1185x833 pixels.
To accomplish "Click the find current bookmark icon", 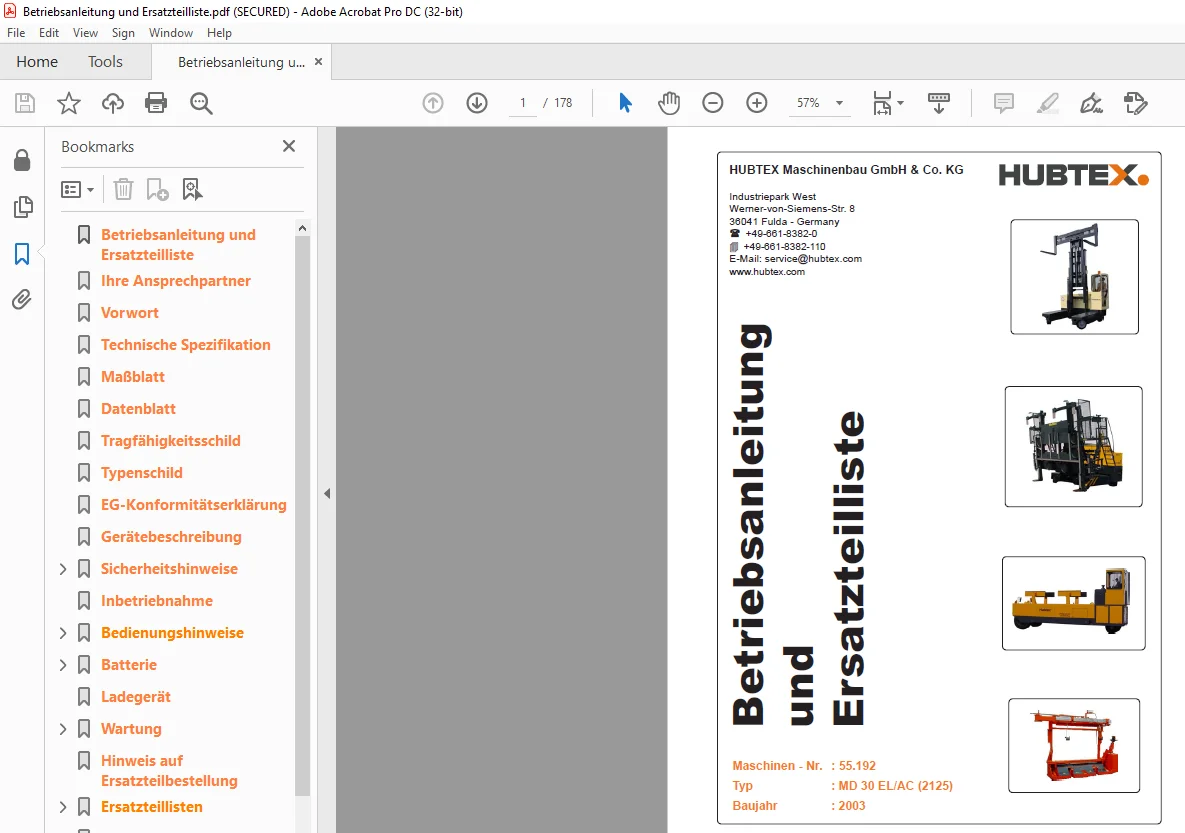I will click(x=192, y=189).
